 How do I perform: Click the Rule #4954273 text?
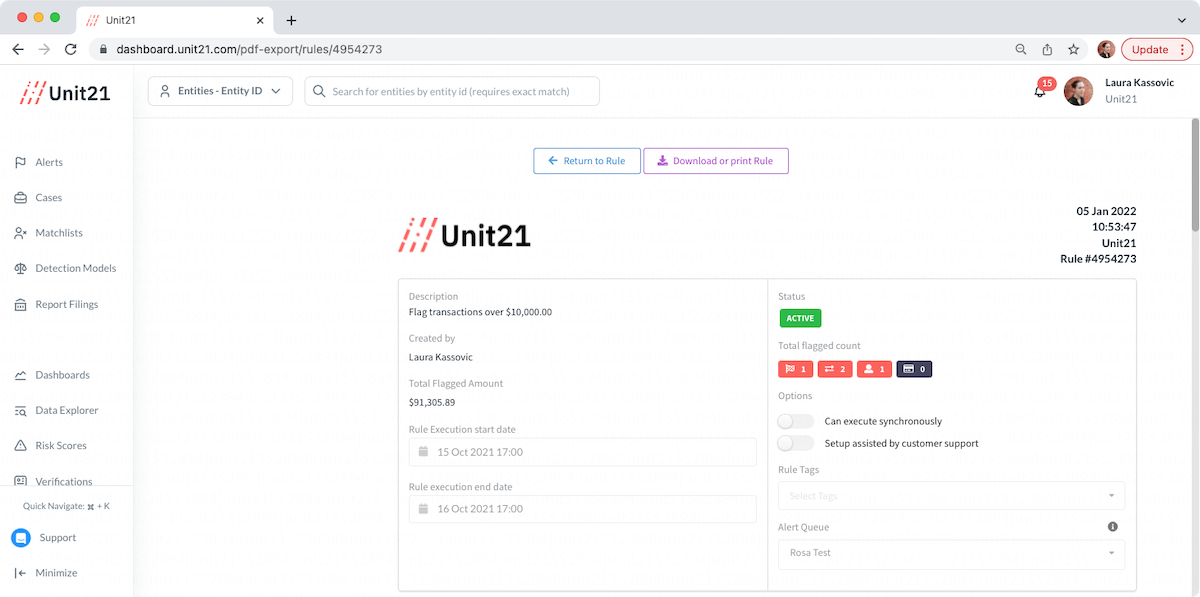(1098, 259)
